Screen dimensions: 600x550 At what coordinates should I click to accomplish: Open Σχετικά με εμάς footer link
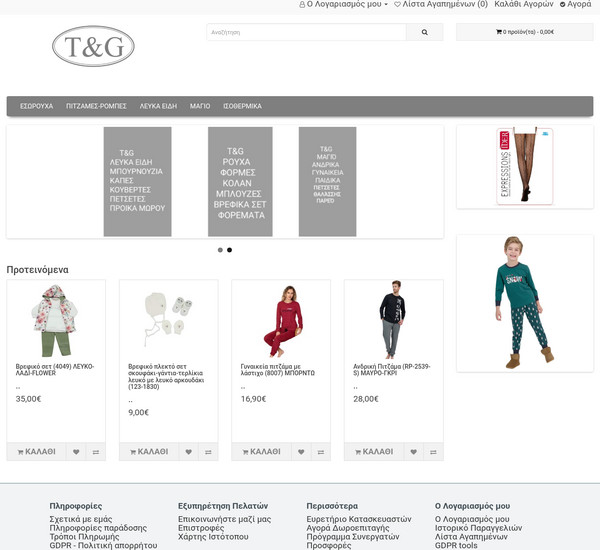point(81,519)
